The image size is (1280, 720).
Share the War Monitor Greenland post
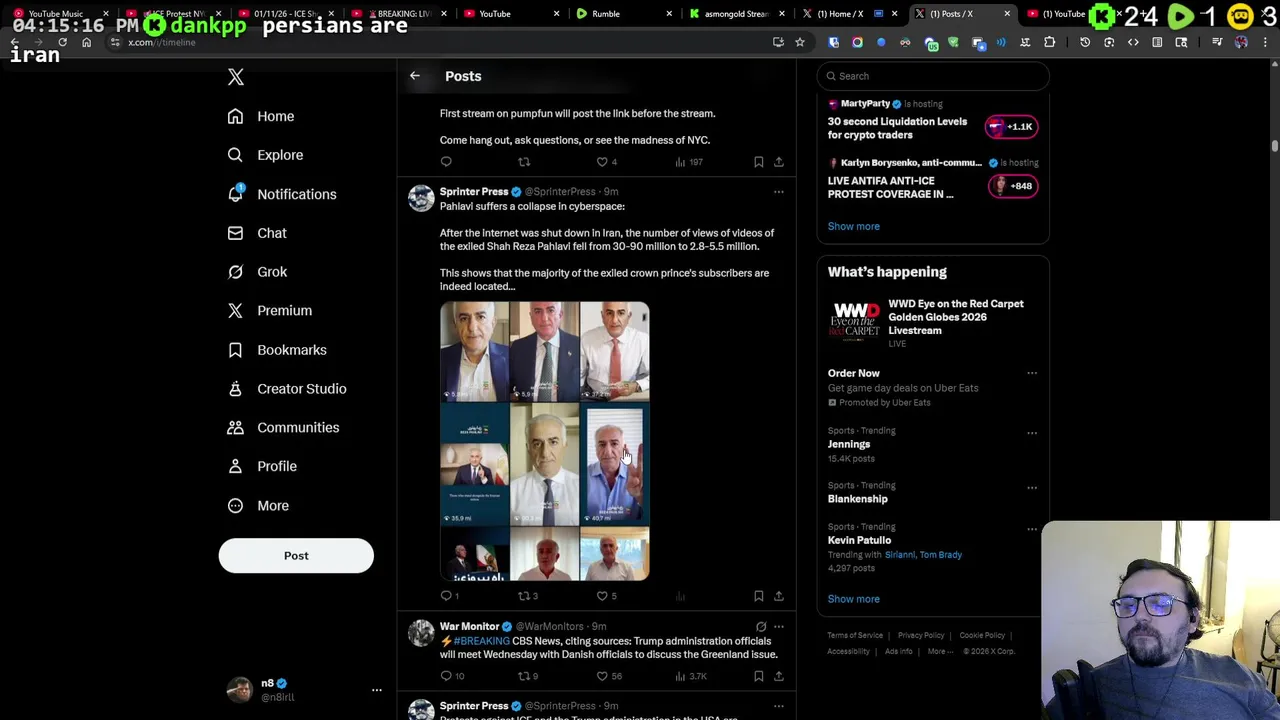779,676
